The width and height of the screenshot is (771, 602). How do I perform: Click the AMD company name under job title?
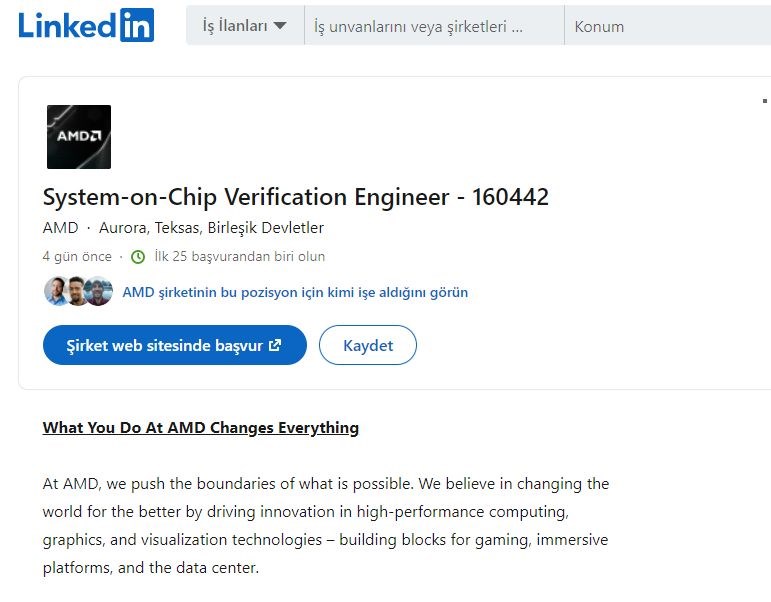tap(60, 228)
